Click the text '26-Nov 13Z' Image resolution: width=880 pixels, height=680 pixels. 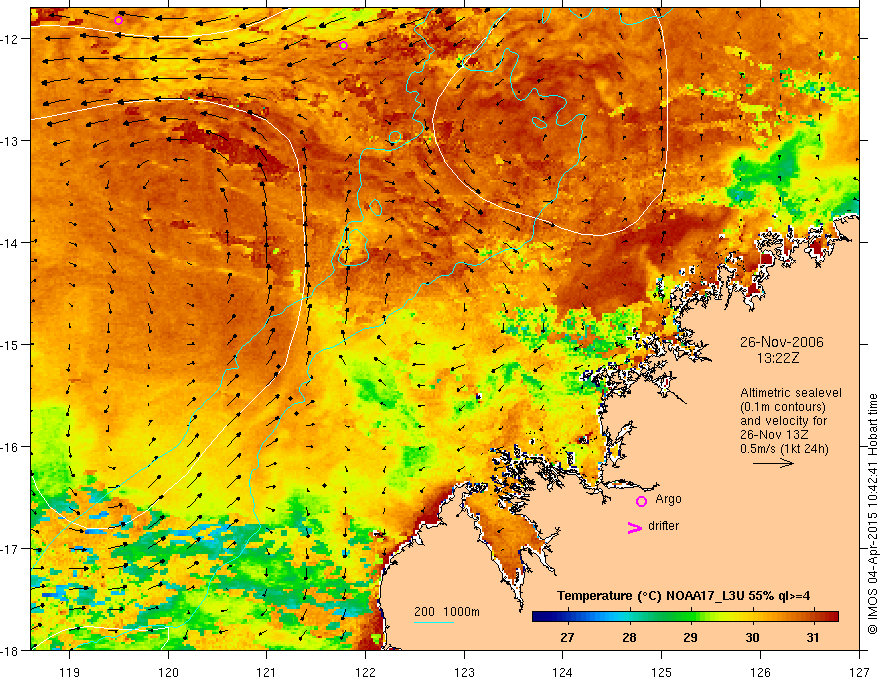(772, 435)
